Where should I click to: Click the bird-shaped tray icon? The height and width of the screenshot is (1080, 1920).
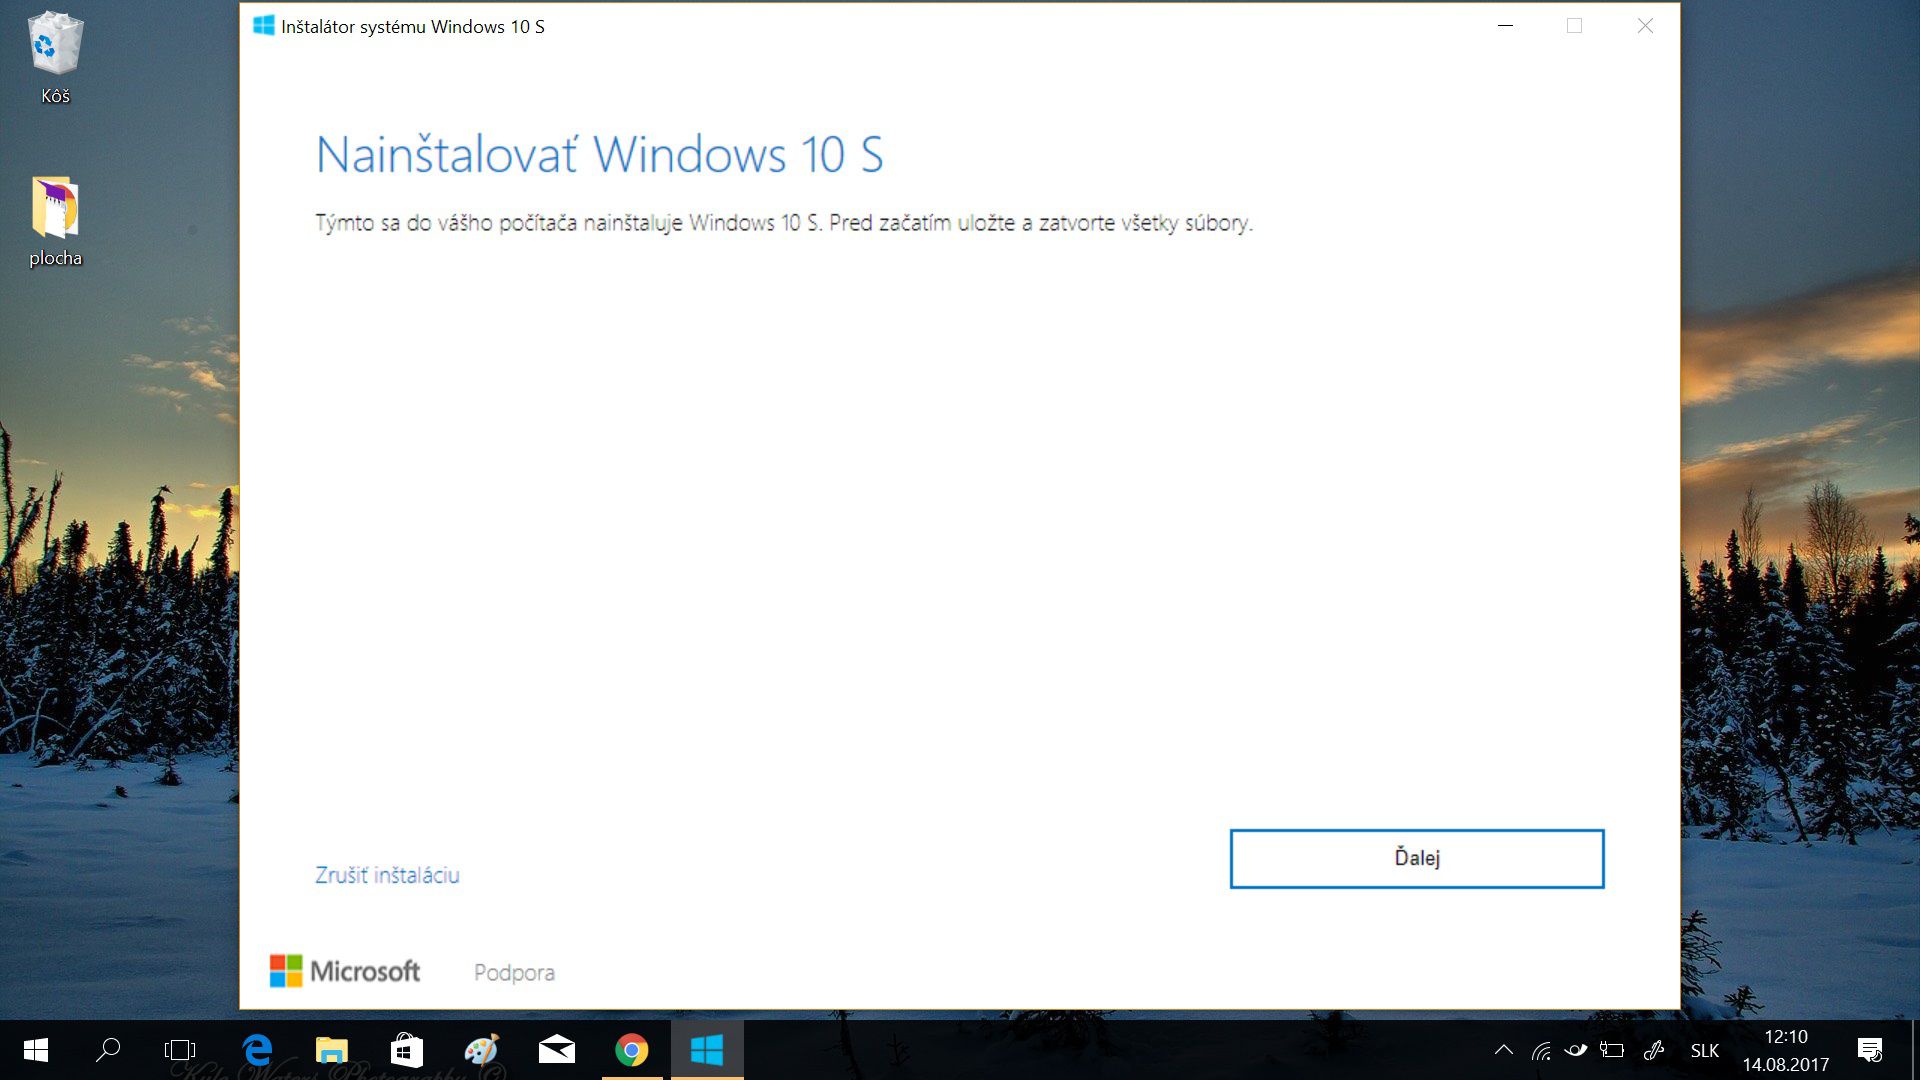point(1576,1050)
